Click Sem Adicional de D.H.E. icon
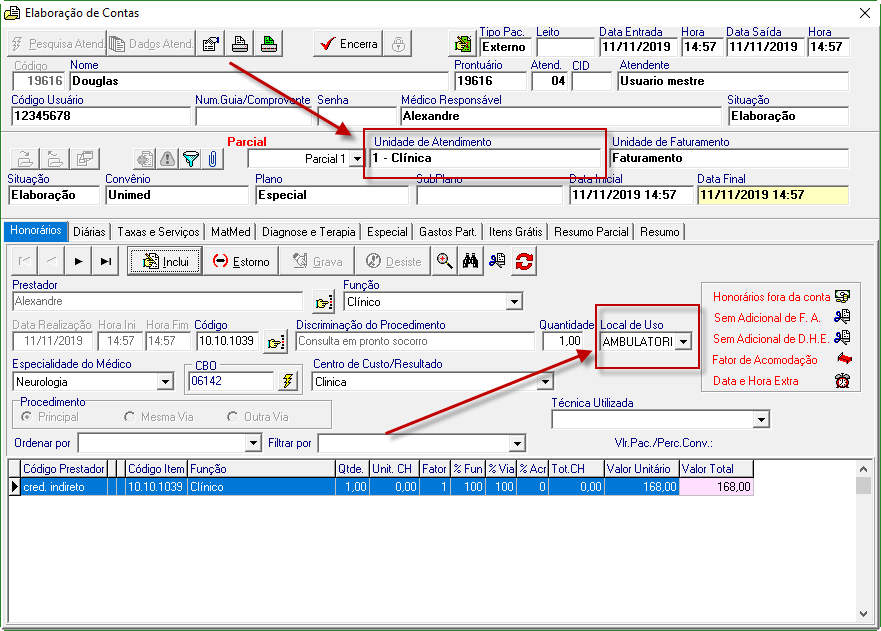 click(842, 338)
